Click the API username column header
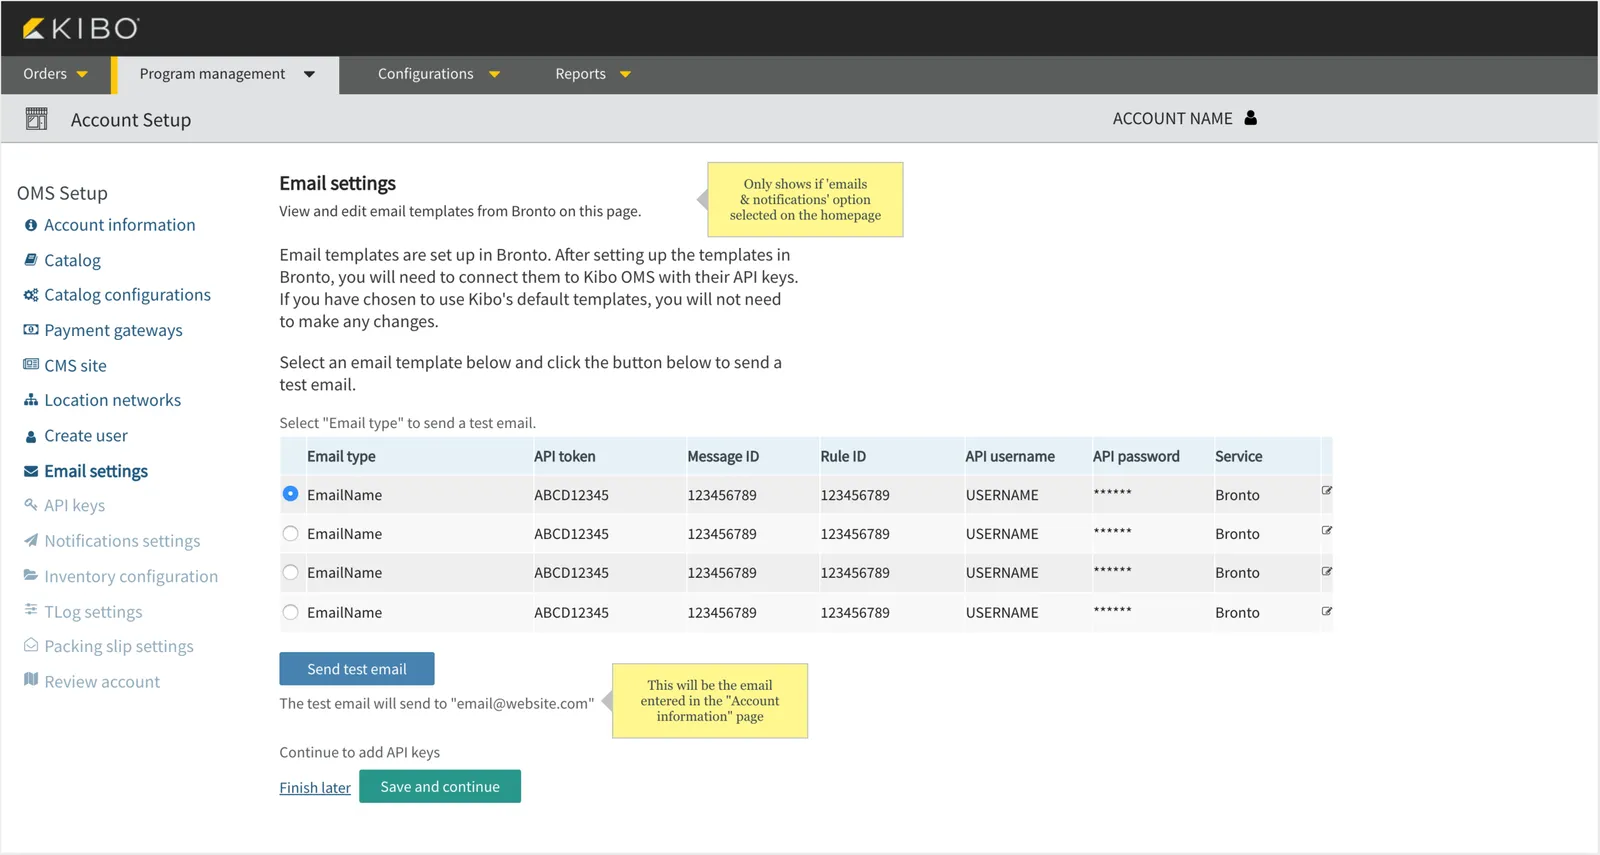 click(x=1010, y=456)
